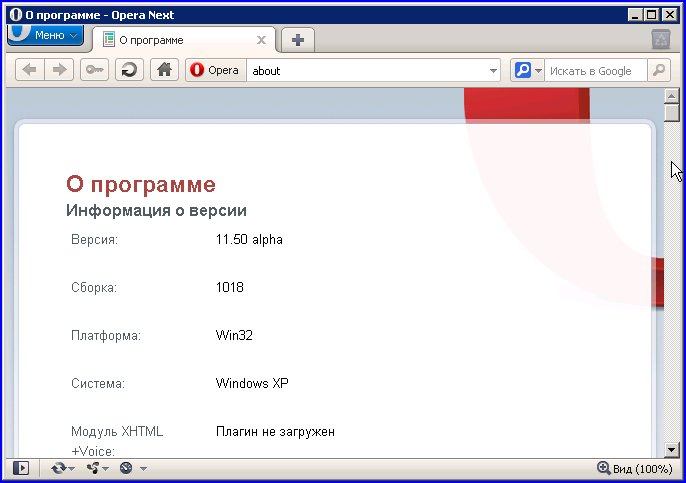
Task: Expand the address bar history dropdown
Action: point(493,71)
